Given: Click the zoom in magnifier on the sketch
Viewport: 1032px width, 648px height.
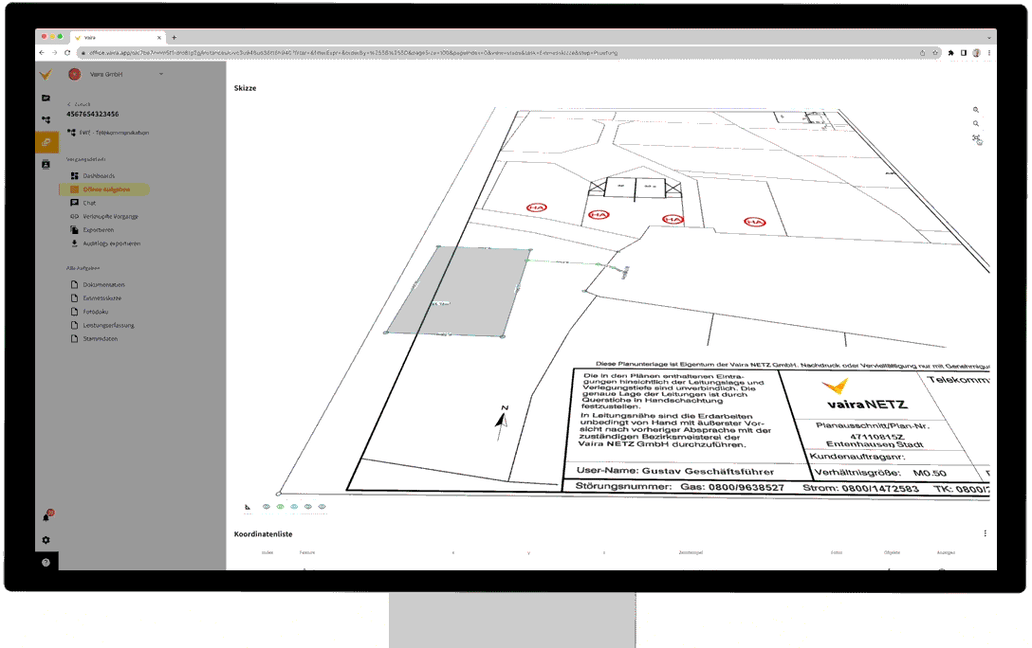Looking at the screenshot, I should pyautogui.click(x=976, y=110).
